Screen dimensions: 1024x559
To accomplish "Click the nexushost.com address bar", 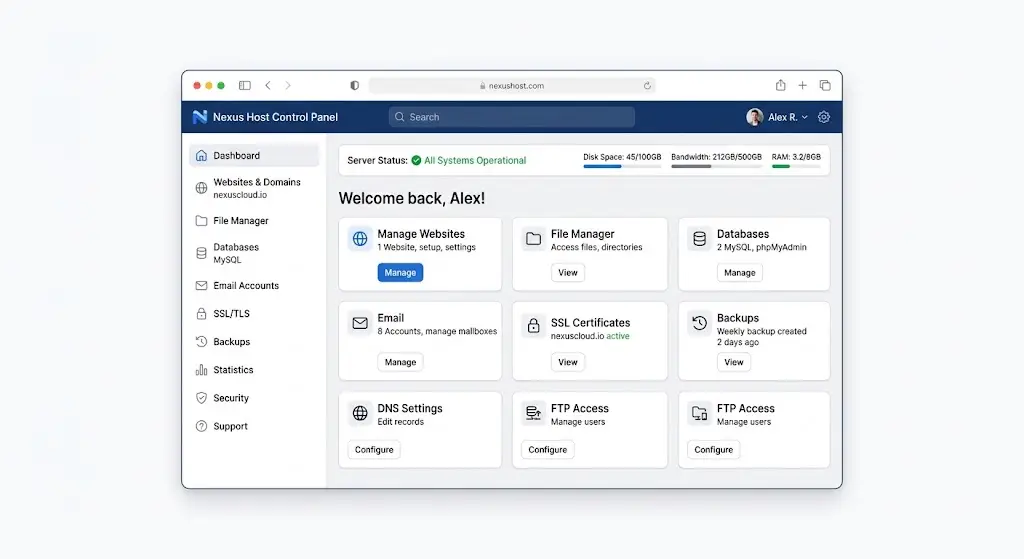I will click(x=512, y=86).
